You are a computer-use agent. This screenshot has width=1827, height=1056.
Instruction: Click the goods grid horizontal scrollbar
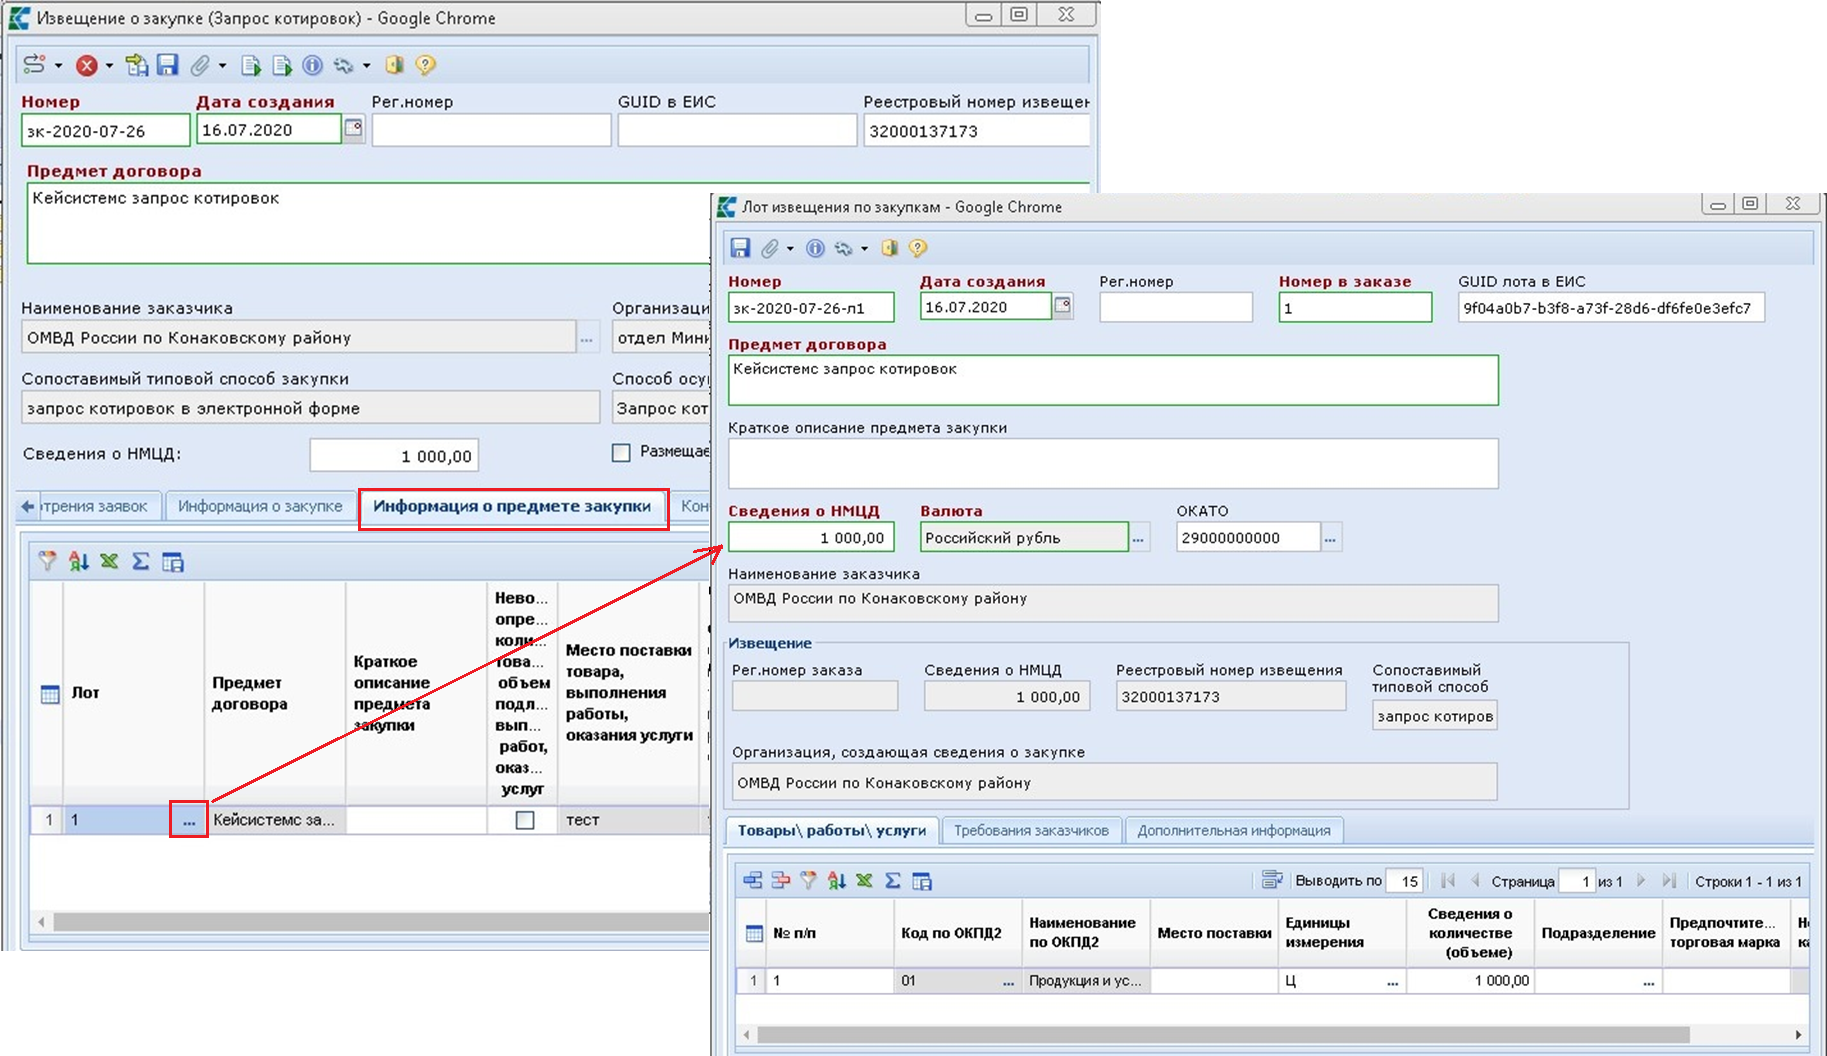tap(1224, 1035)
